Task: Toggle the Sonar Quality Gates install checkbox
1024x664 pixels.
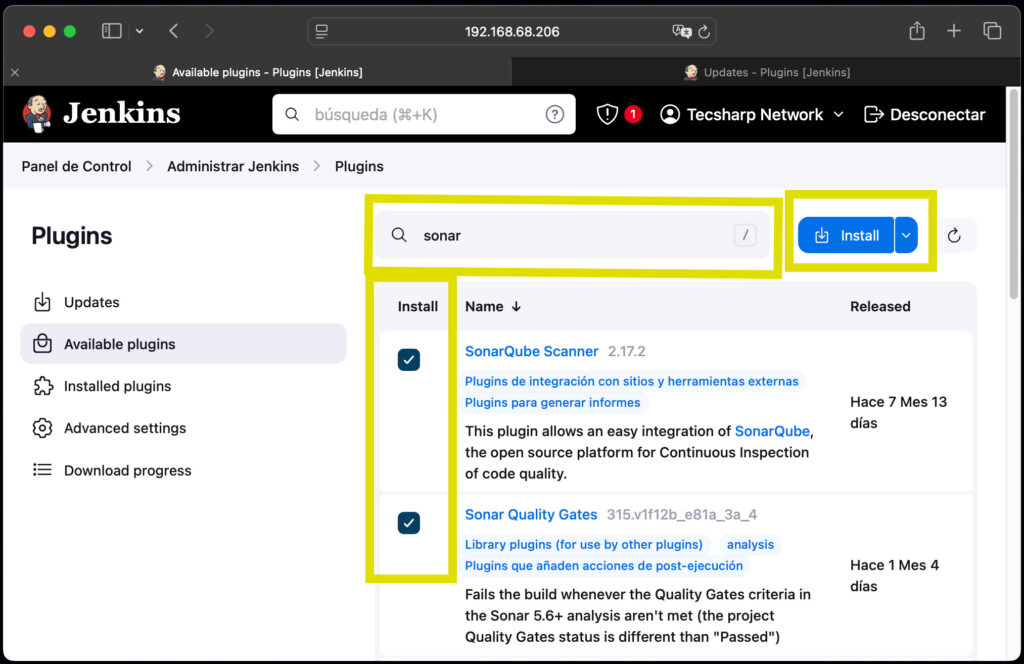Action: [409, 523]
